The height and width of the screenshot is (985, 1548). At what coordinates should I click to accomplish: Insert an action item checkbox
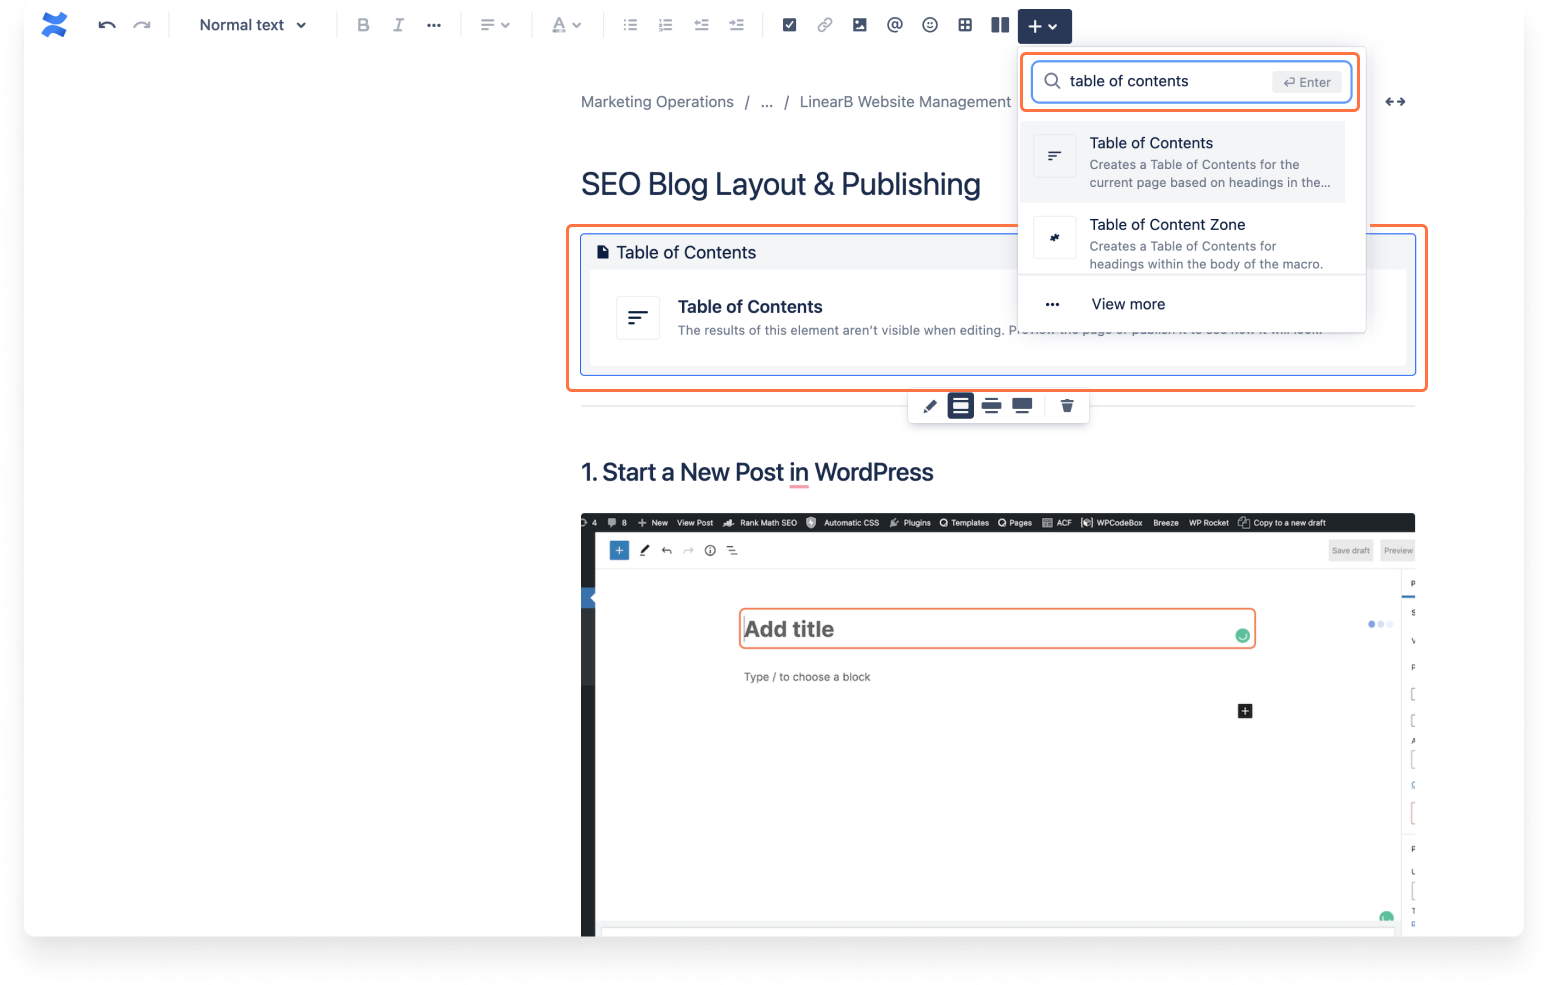coord(789,25)
